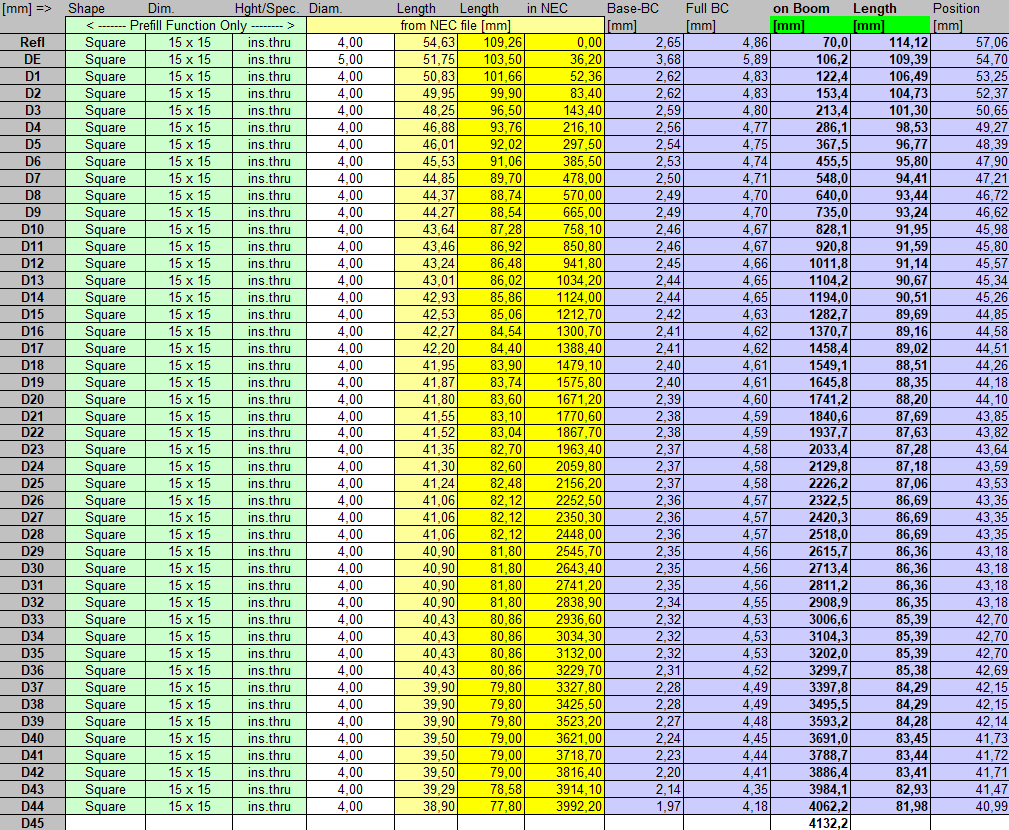Select the cell with value 88,74

(x=491, y=196)
